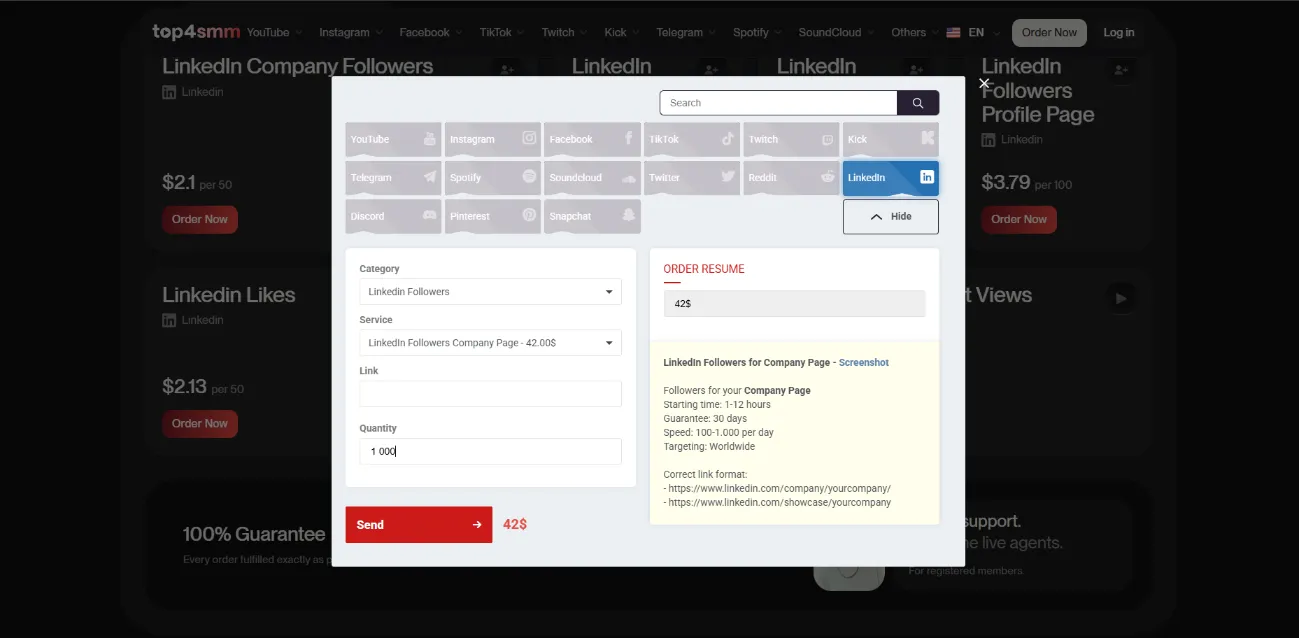Pick the Pinterest platform tile
The image size is (1299, 638).
coord(493,216)
